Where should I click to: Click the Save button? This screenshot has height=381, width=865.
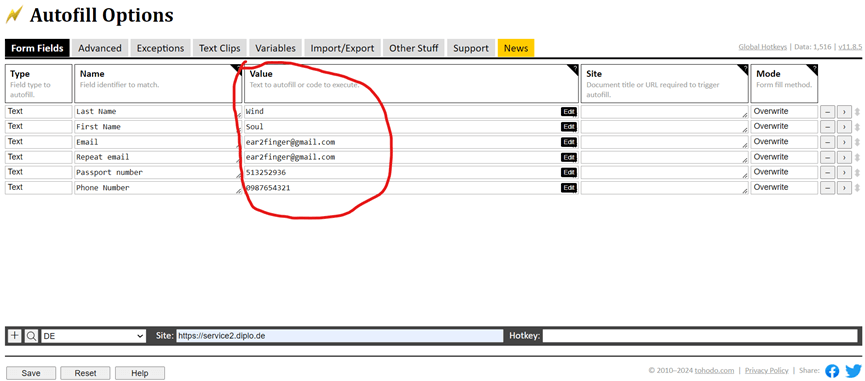[31, 373]
